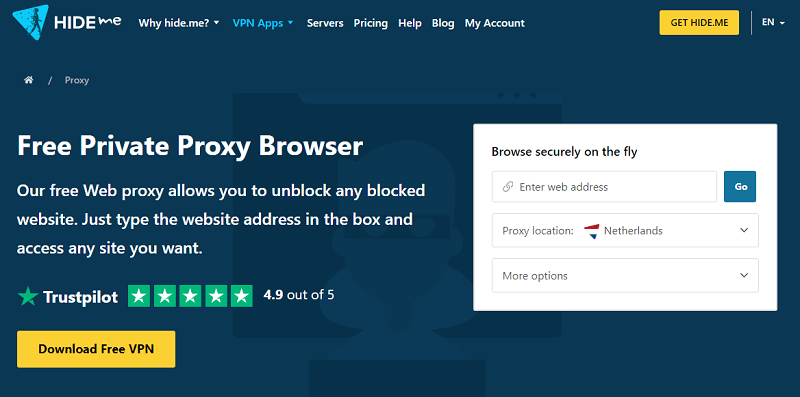Click the 'Browse securely on the fly' heading
Viewport: 800px width, 397px height.
click(x=564, y=152)
